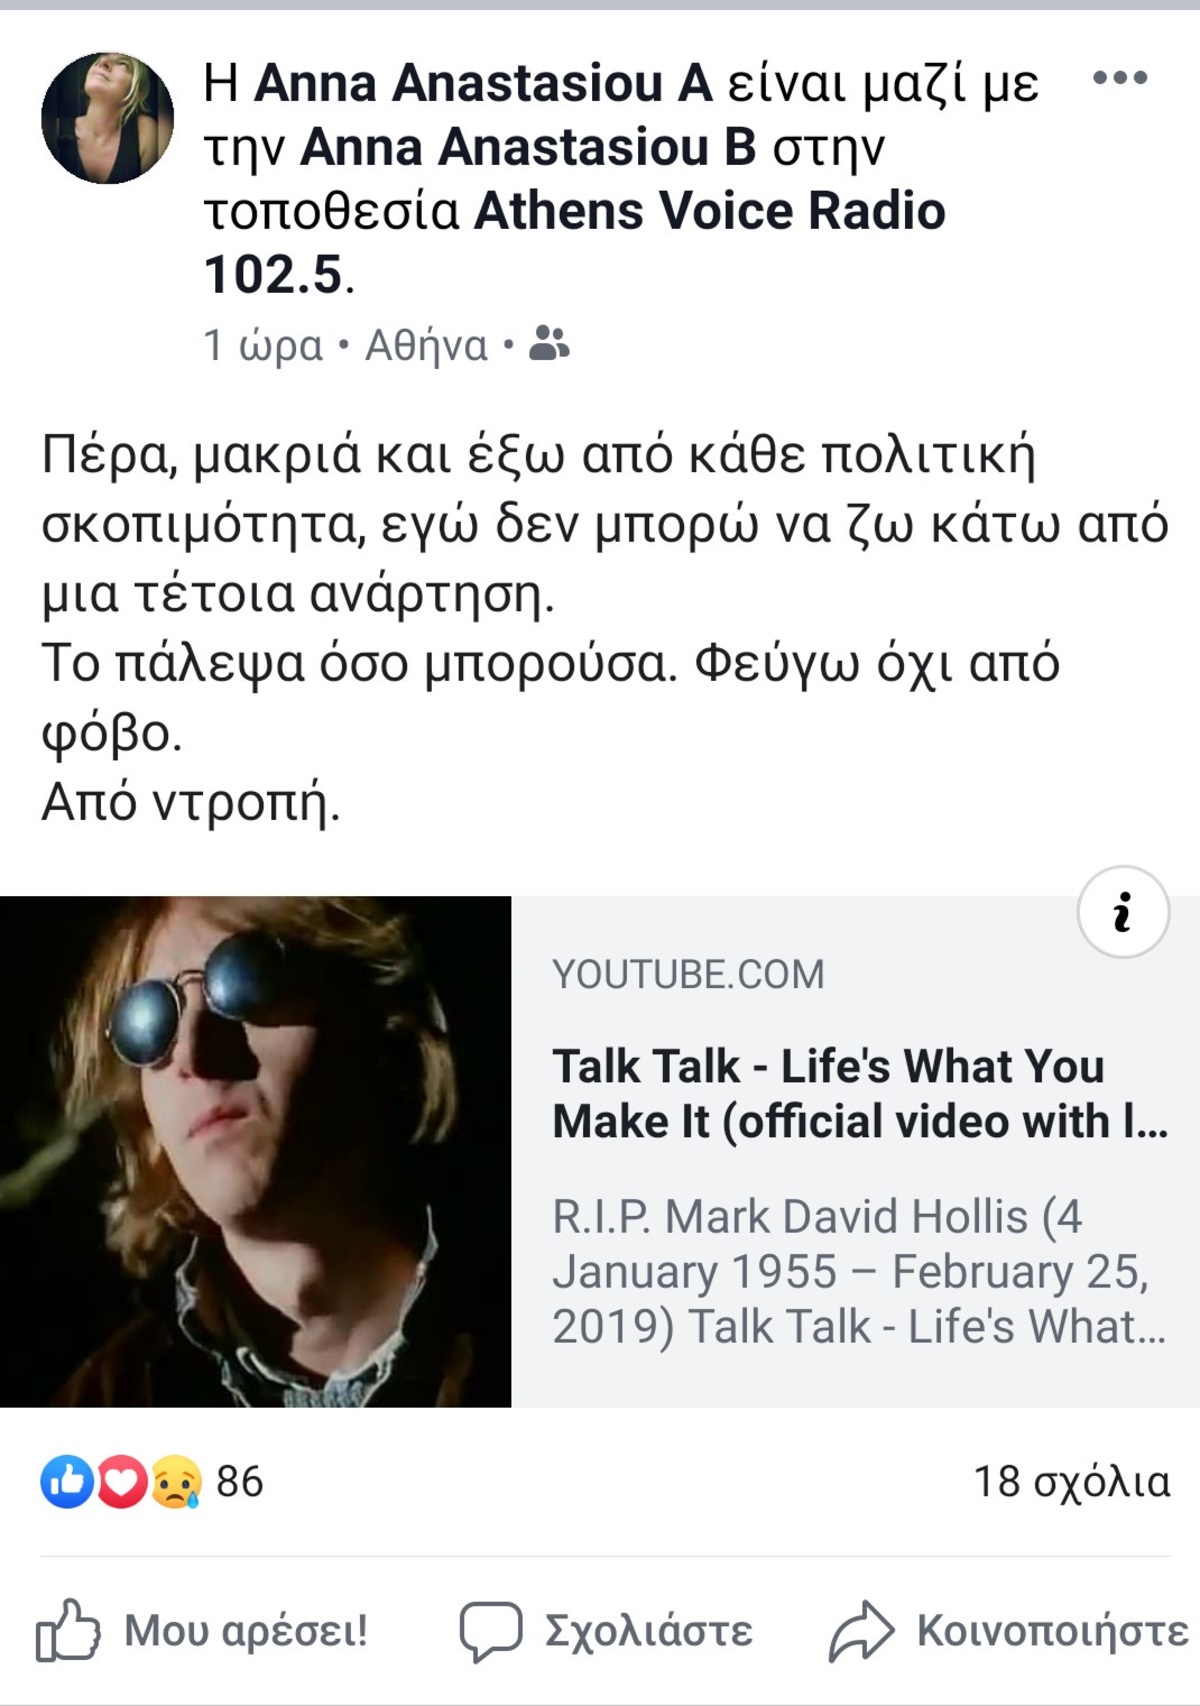The width and height of the screenshot is (1200, 1706).
Task: Click the Κοινοποιήστε share button label
Action: (x=1053, y=1631)
